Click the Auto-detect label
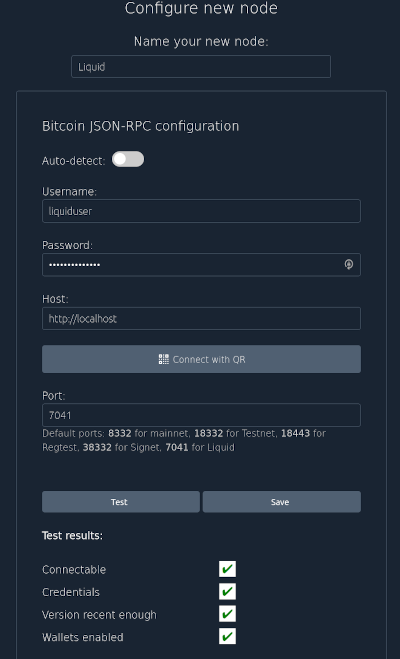 tap(74, 161)
